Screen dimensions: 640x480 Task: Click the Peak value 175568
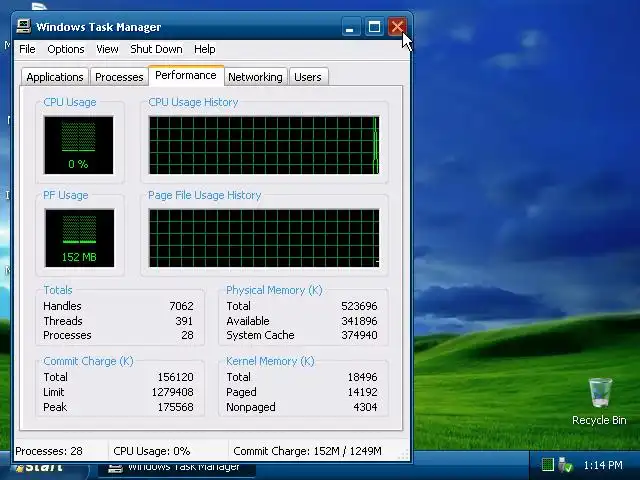(176, 407)
